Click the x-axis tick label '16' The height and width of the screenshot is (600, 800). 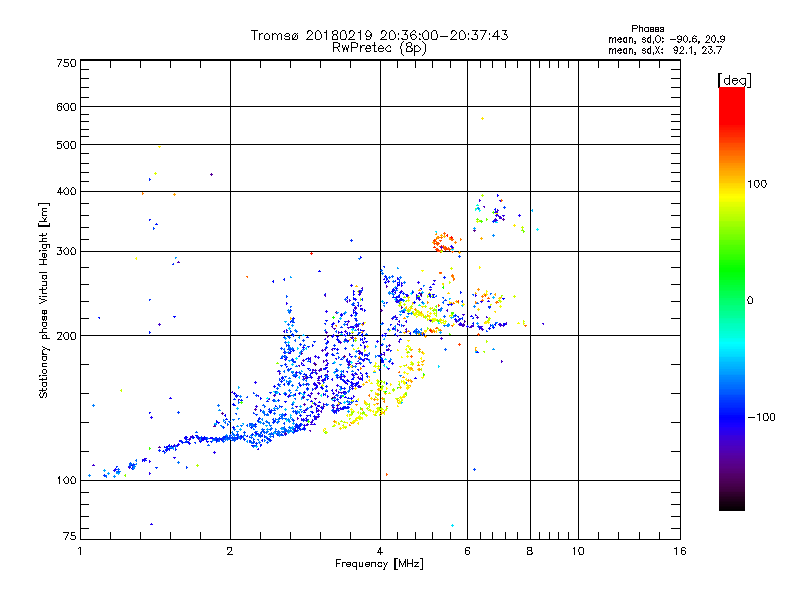(x=680, y=551)
